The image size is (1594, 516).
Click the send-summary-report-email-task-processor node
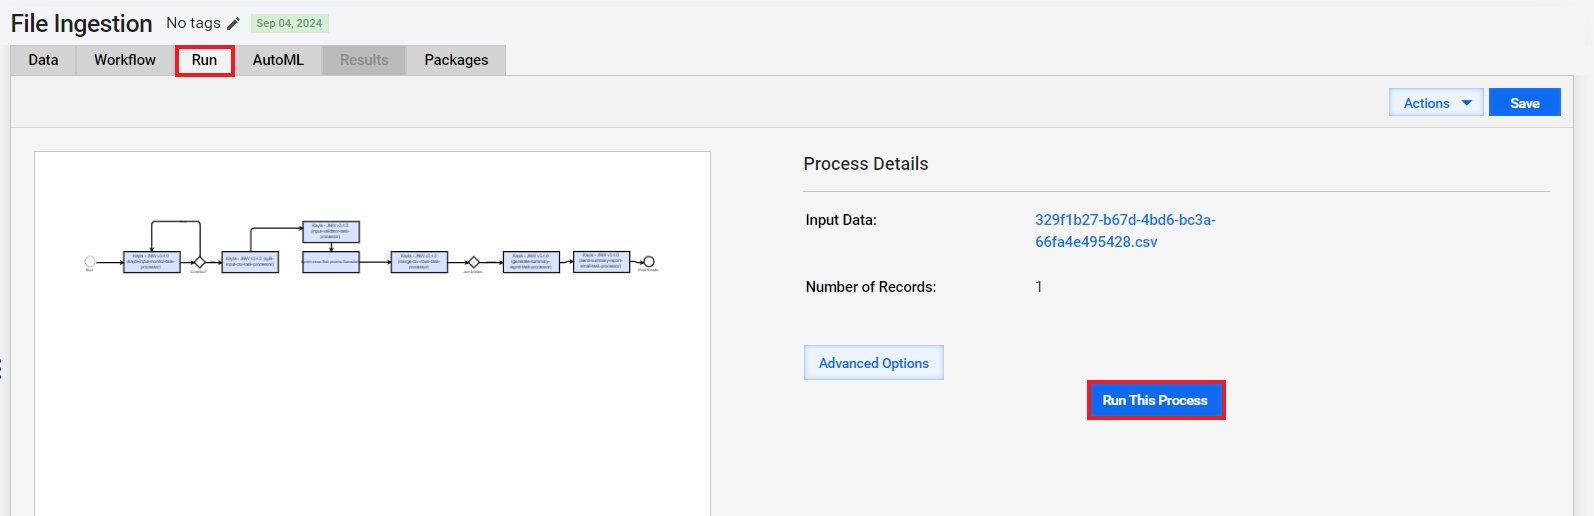click(x=602, y=262)
